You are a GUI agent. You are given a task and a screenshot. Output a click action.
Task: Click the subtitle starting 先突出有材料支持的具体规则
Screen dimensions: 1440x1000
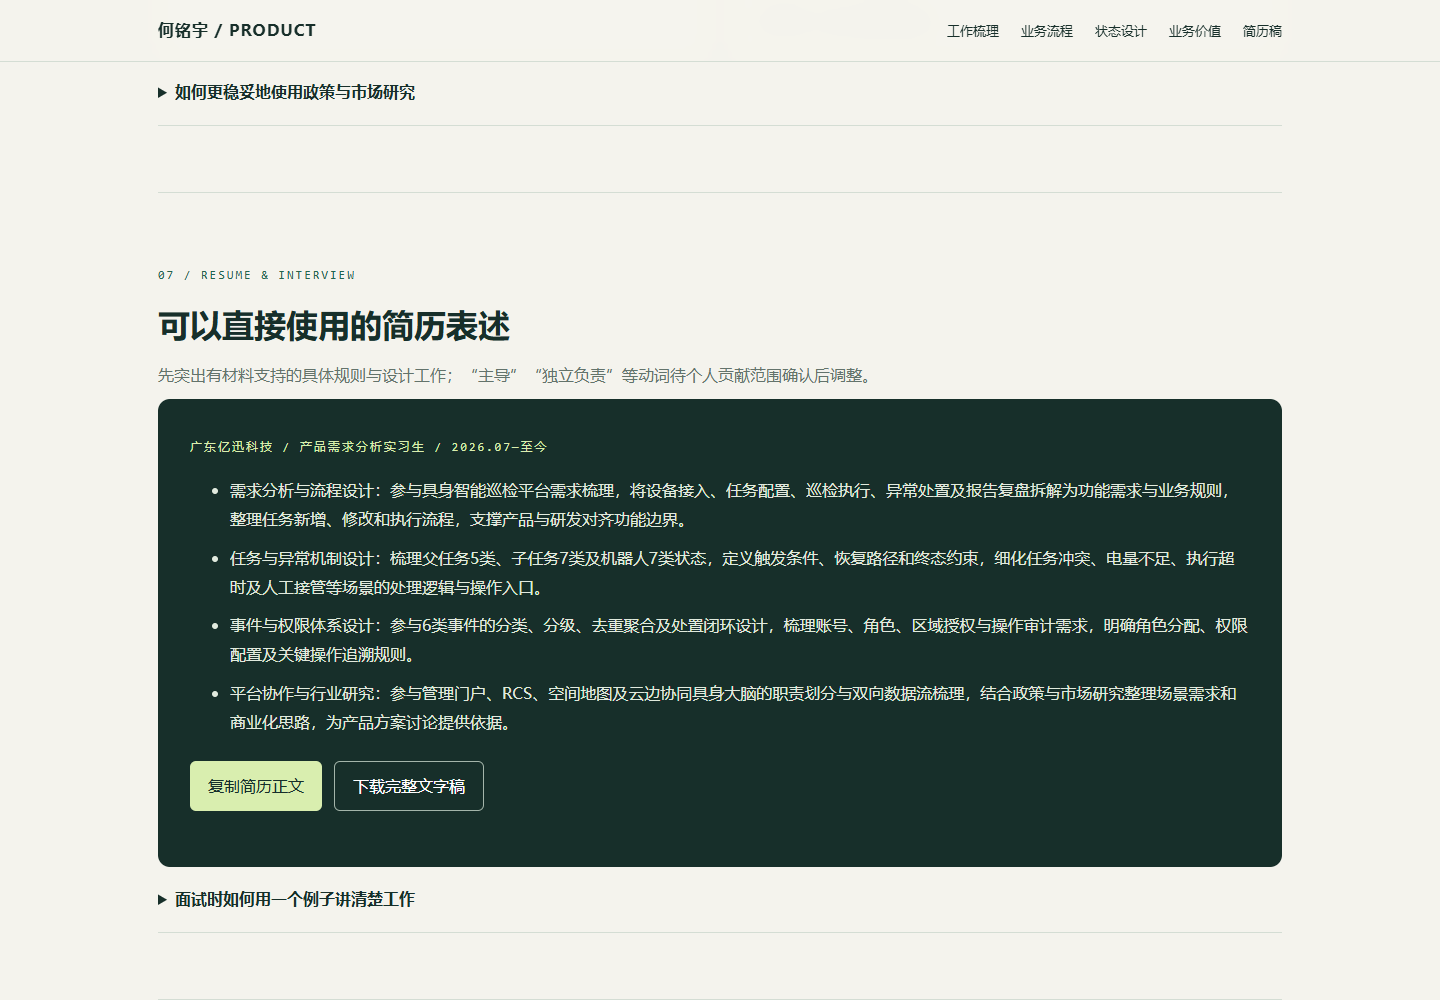(x=517, y=375)
